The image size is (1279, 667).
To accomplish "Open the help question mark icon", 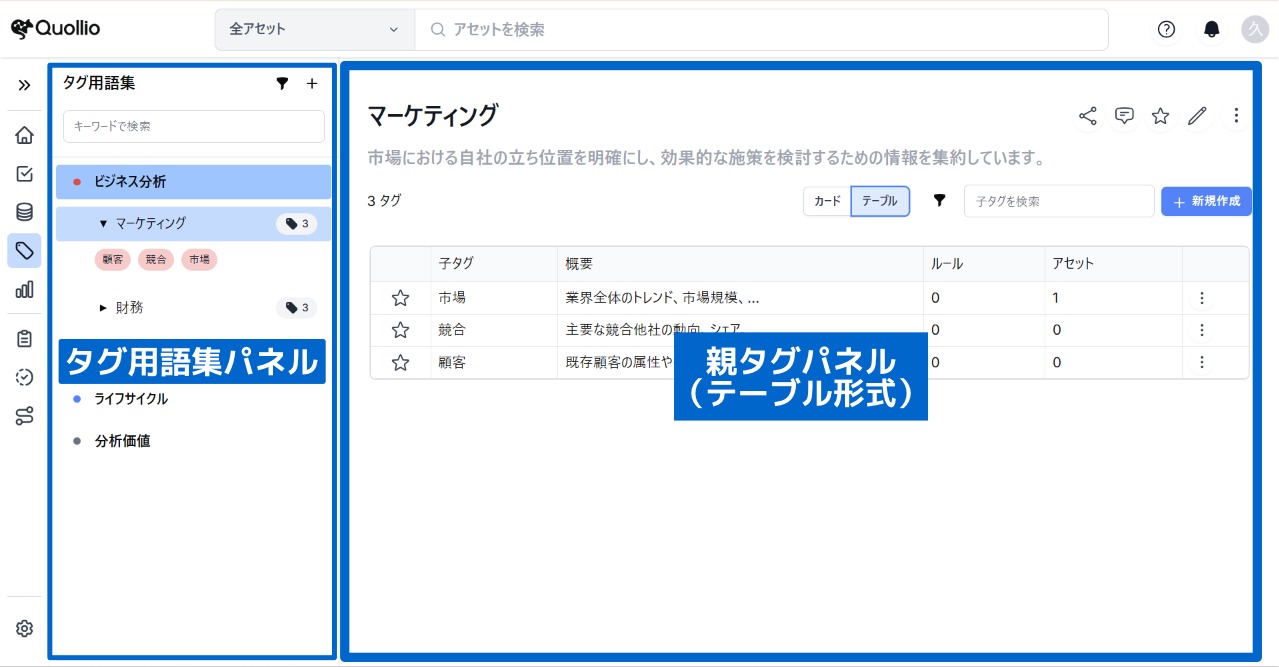I will [x=1166, y=29].
